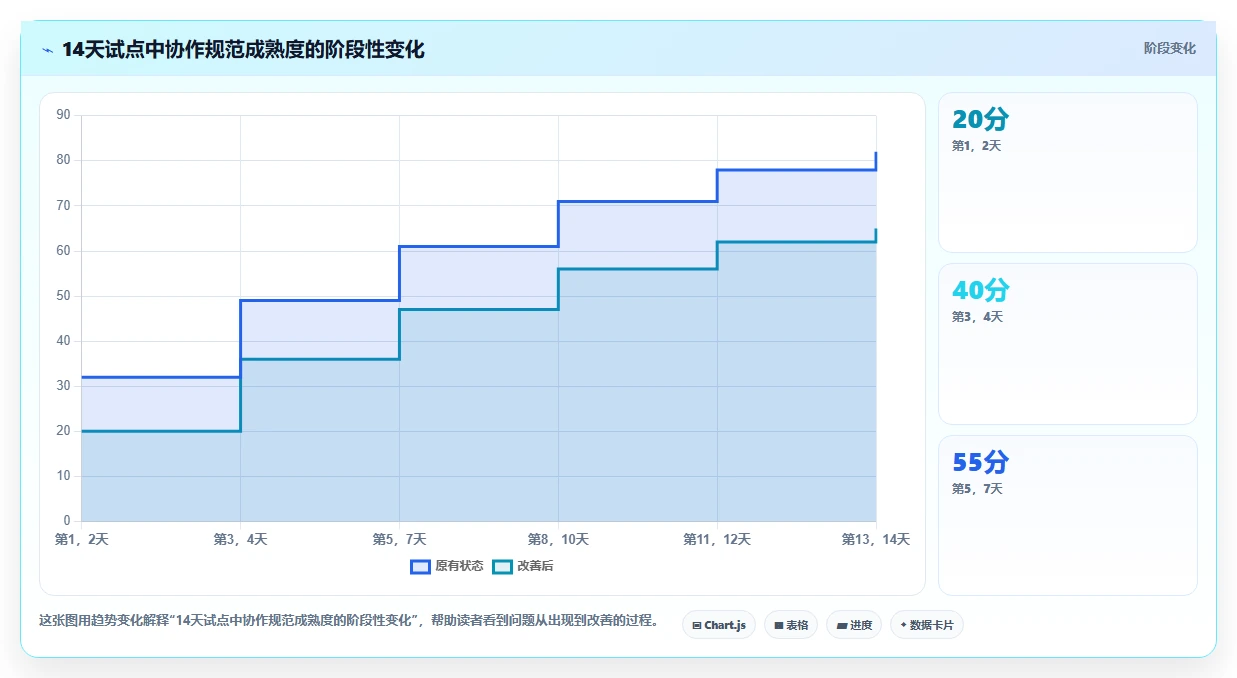This screenshot has height=678, width=1237.
Task: Open the 40分 data card
Action: pos(1067,344)
